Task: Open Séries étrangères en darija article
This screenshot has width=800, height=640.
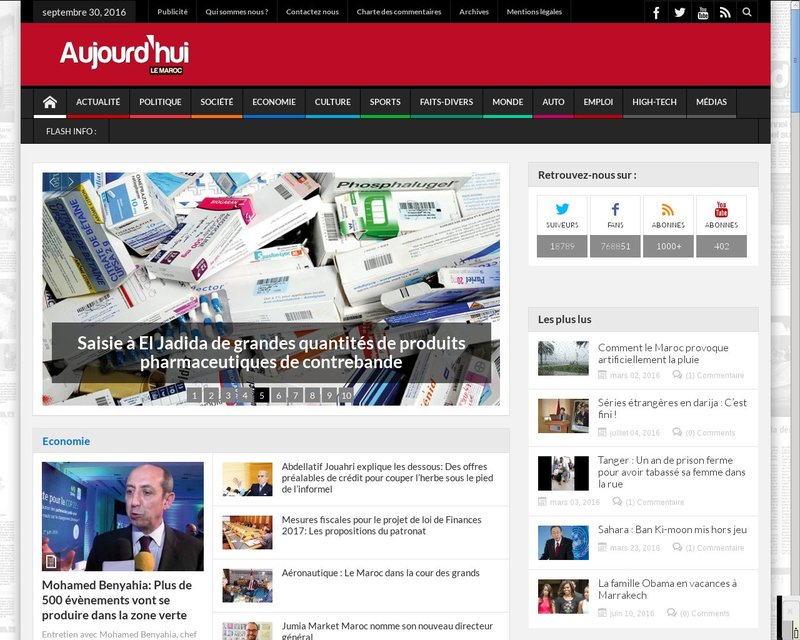Action: click(x=672, y=408)
